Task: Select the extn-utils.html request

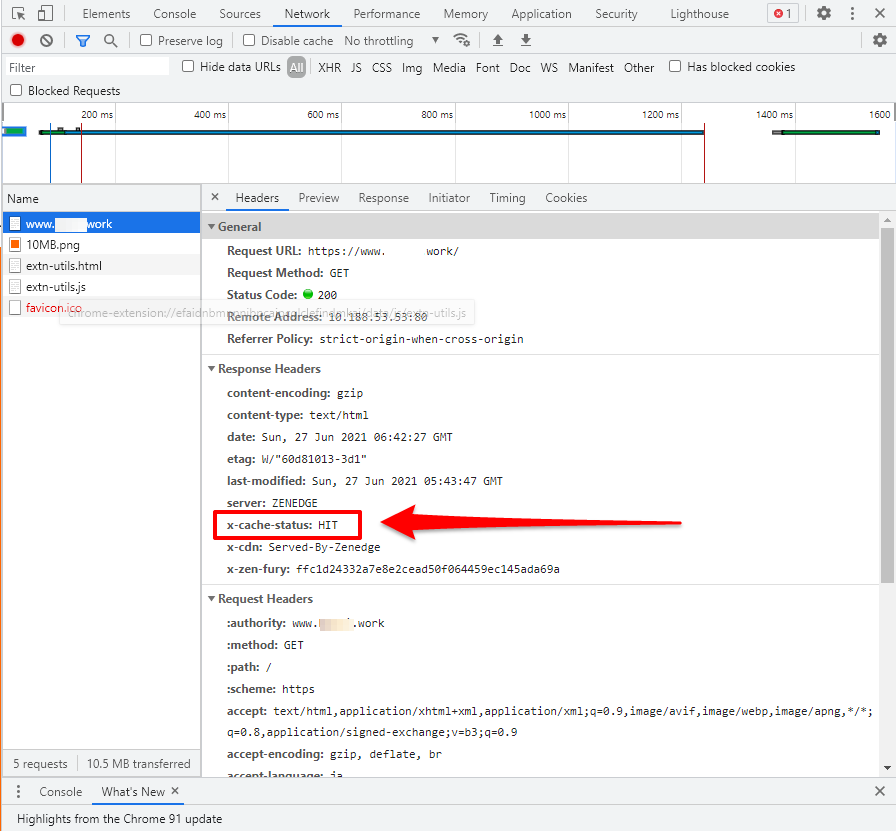Action: coord(102,266)
